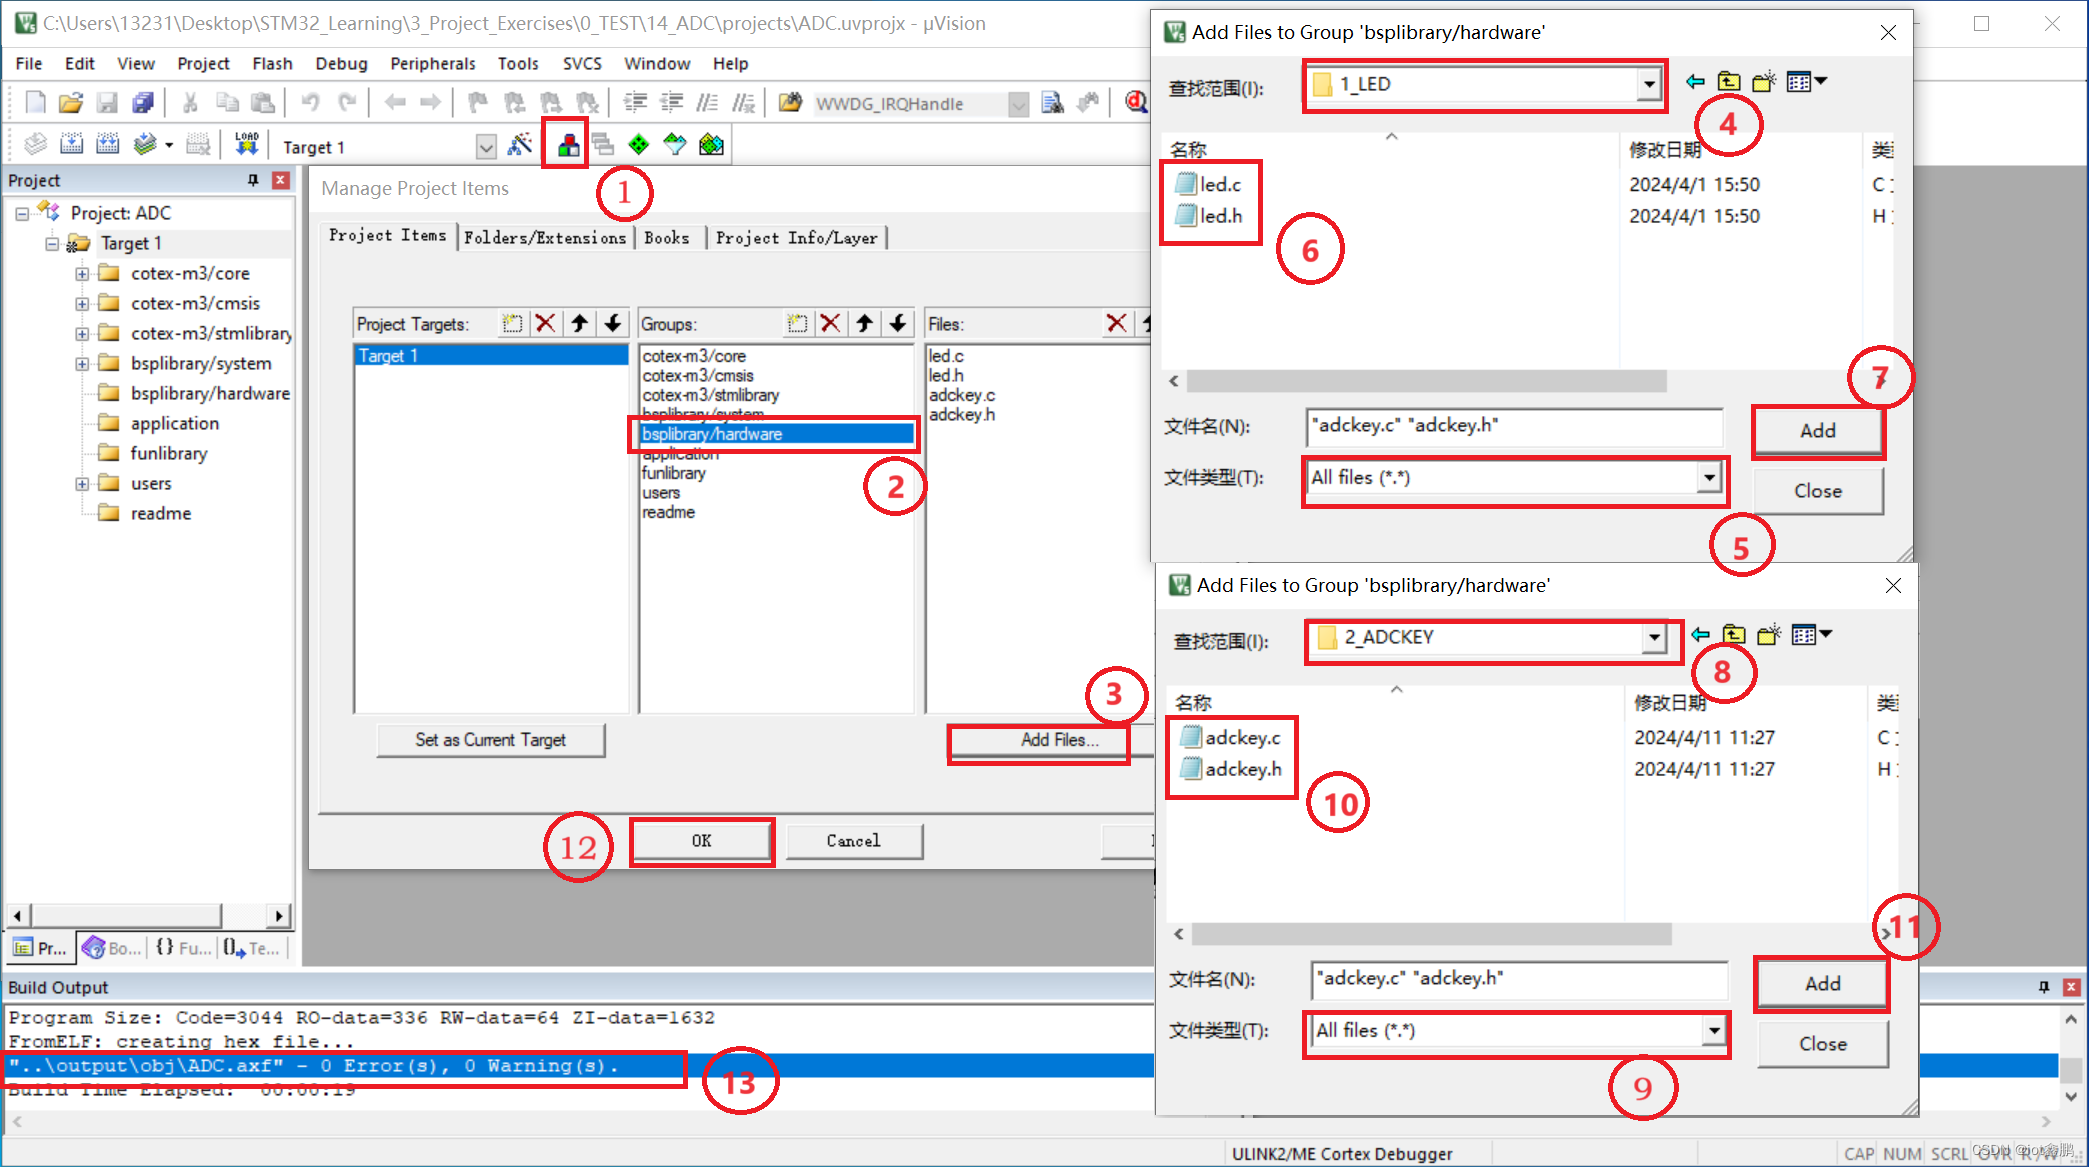Open the Target 1 selection dropdown
This screenshot has height=1167, width=2089.
[486, 147]
